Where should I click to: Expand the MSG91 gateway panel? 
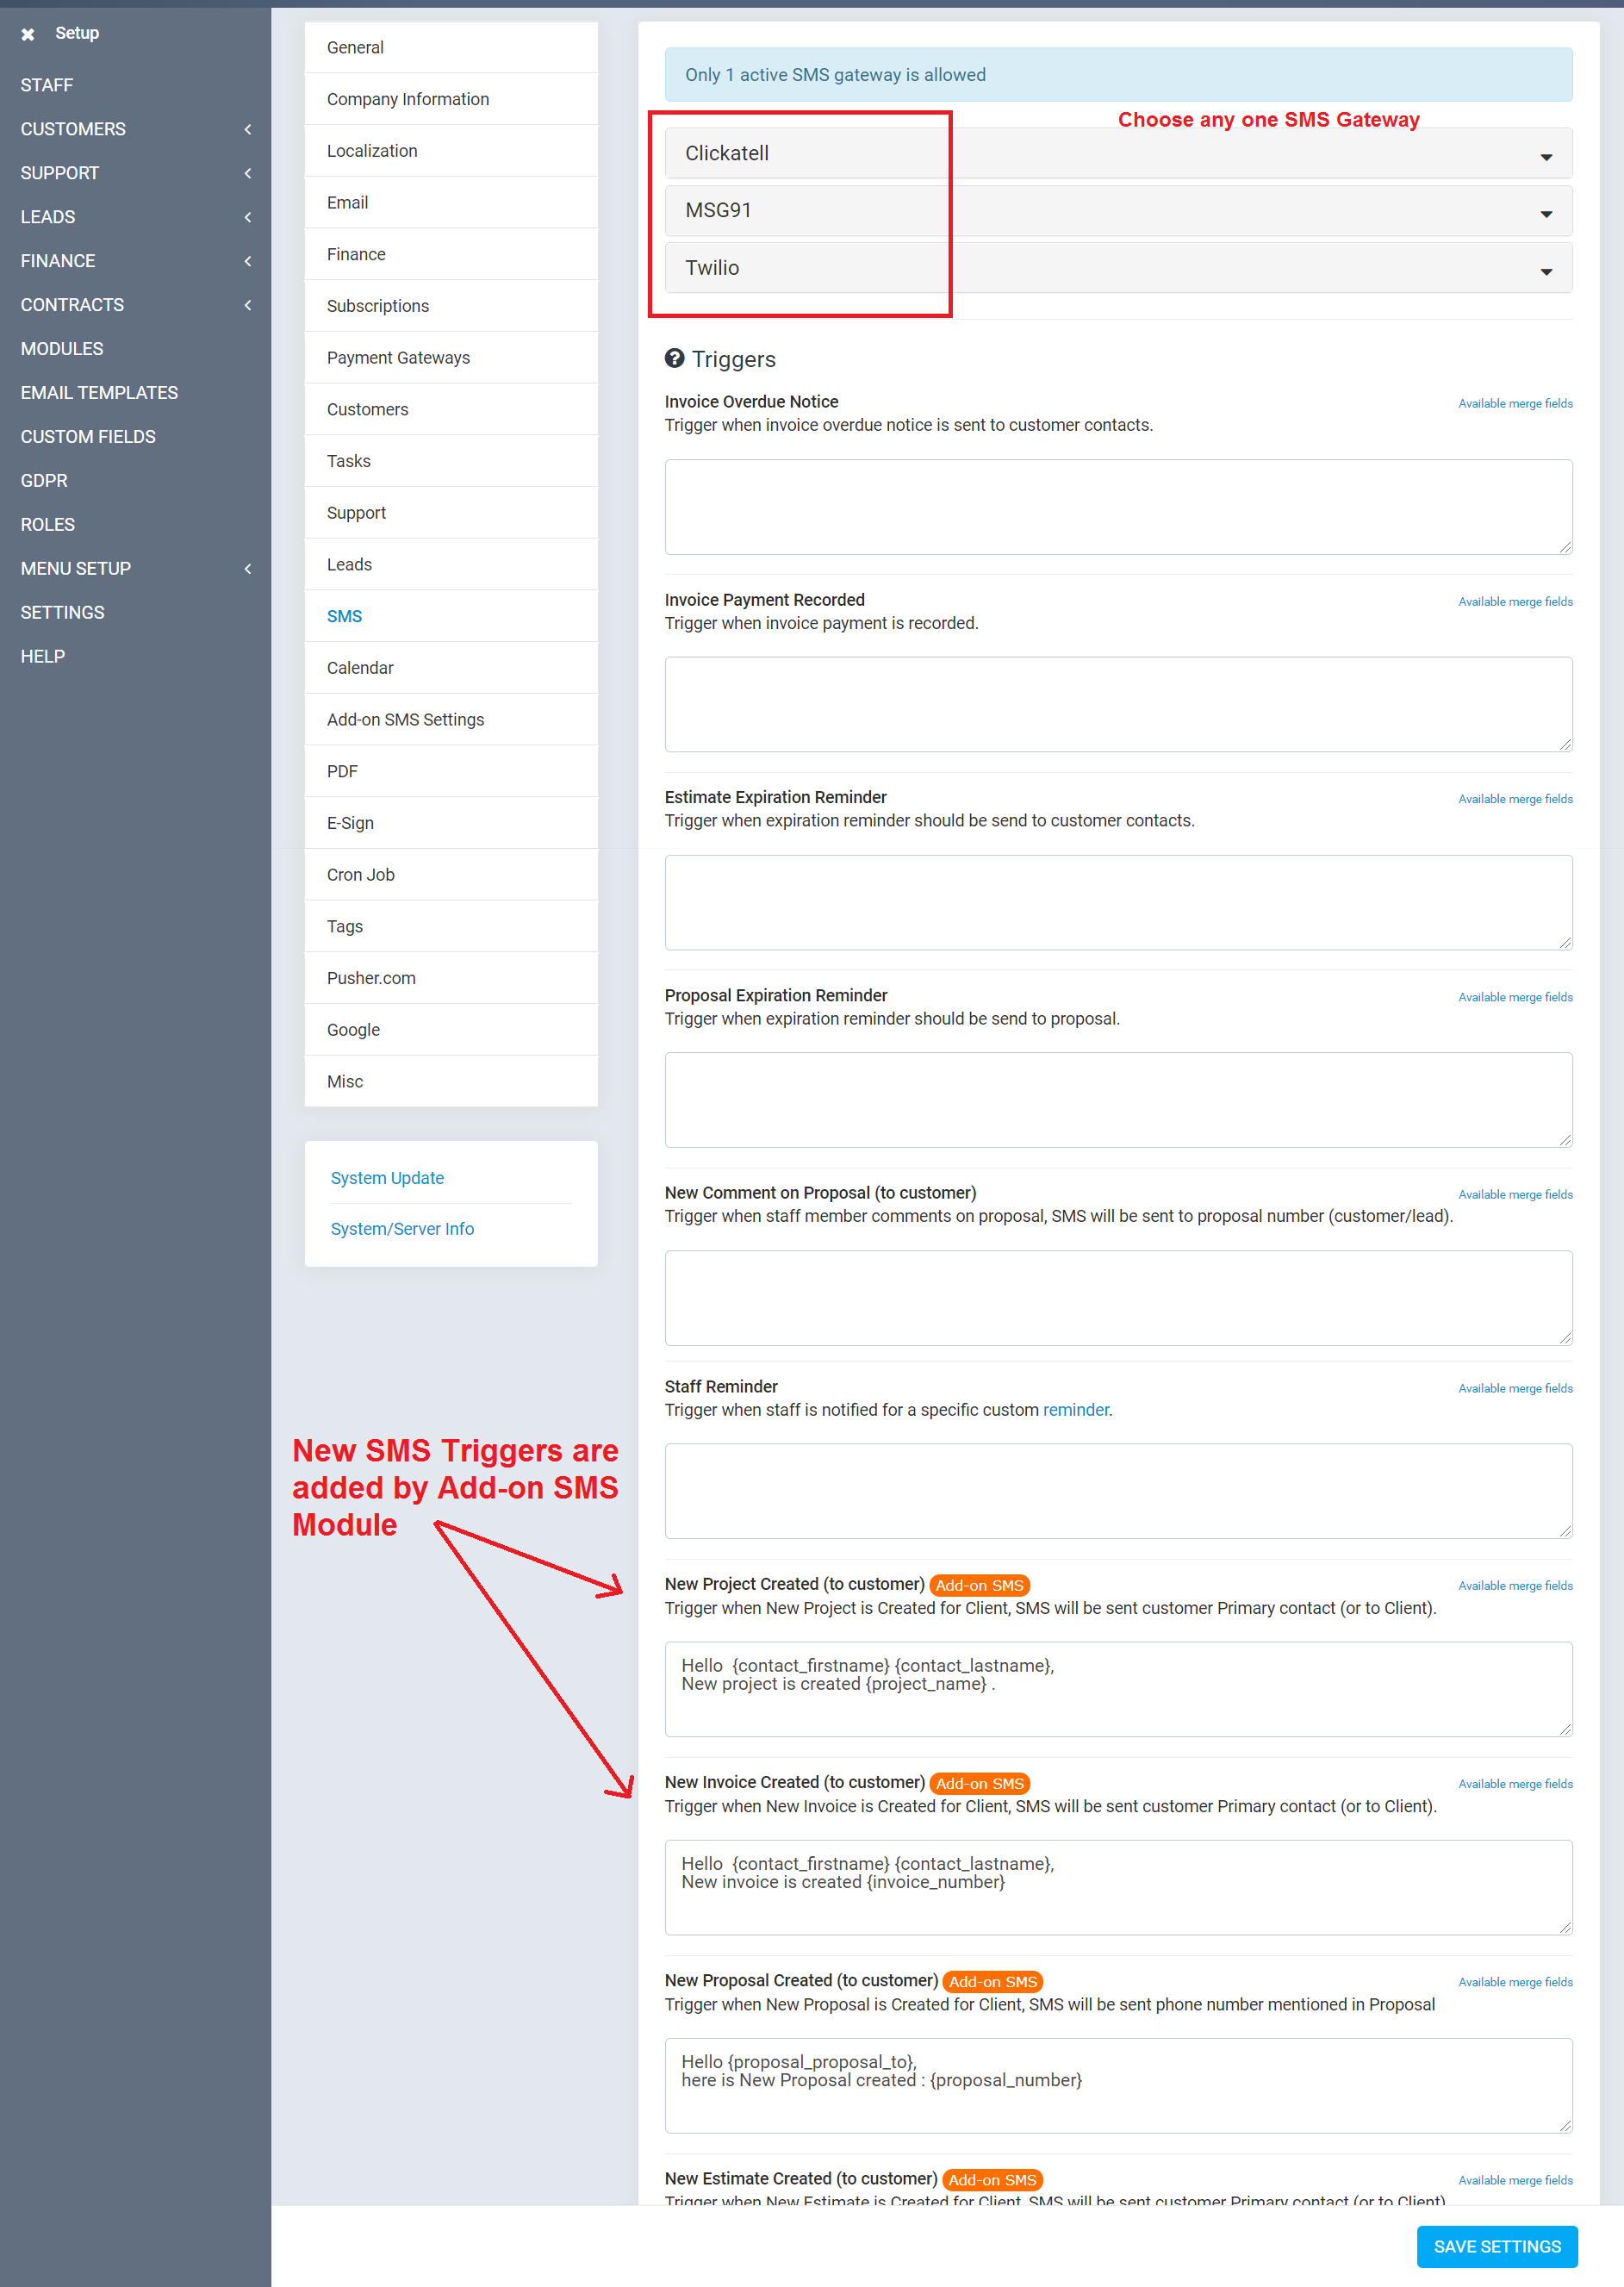1118,211
